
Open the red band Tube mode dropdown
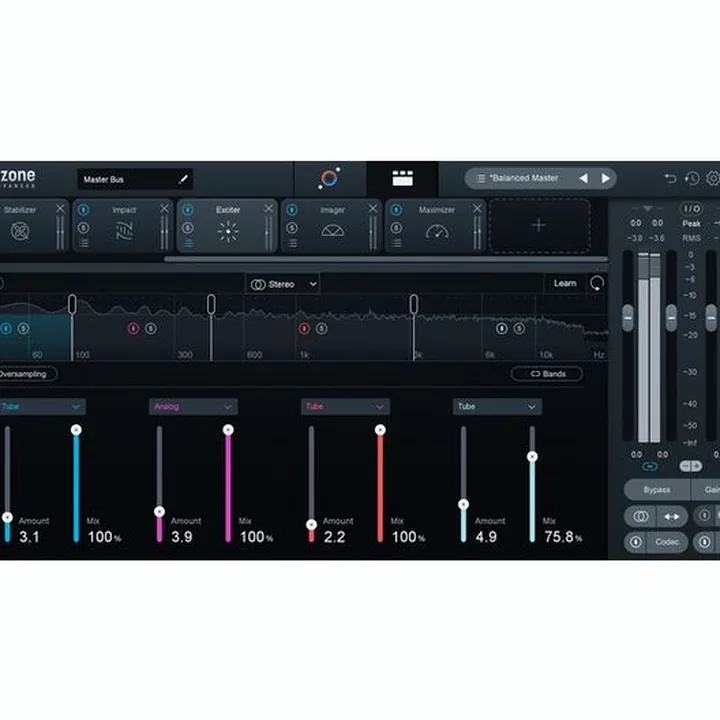(345, 407)
